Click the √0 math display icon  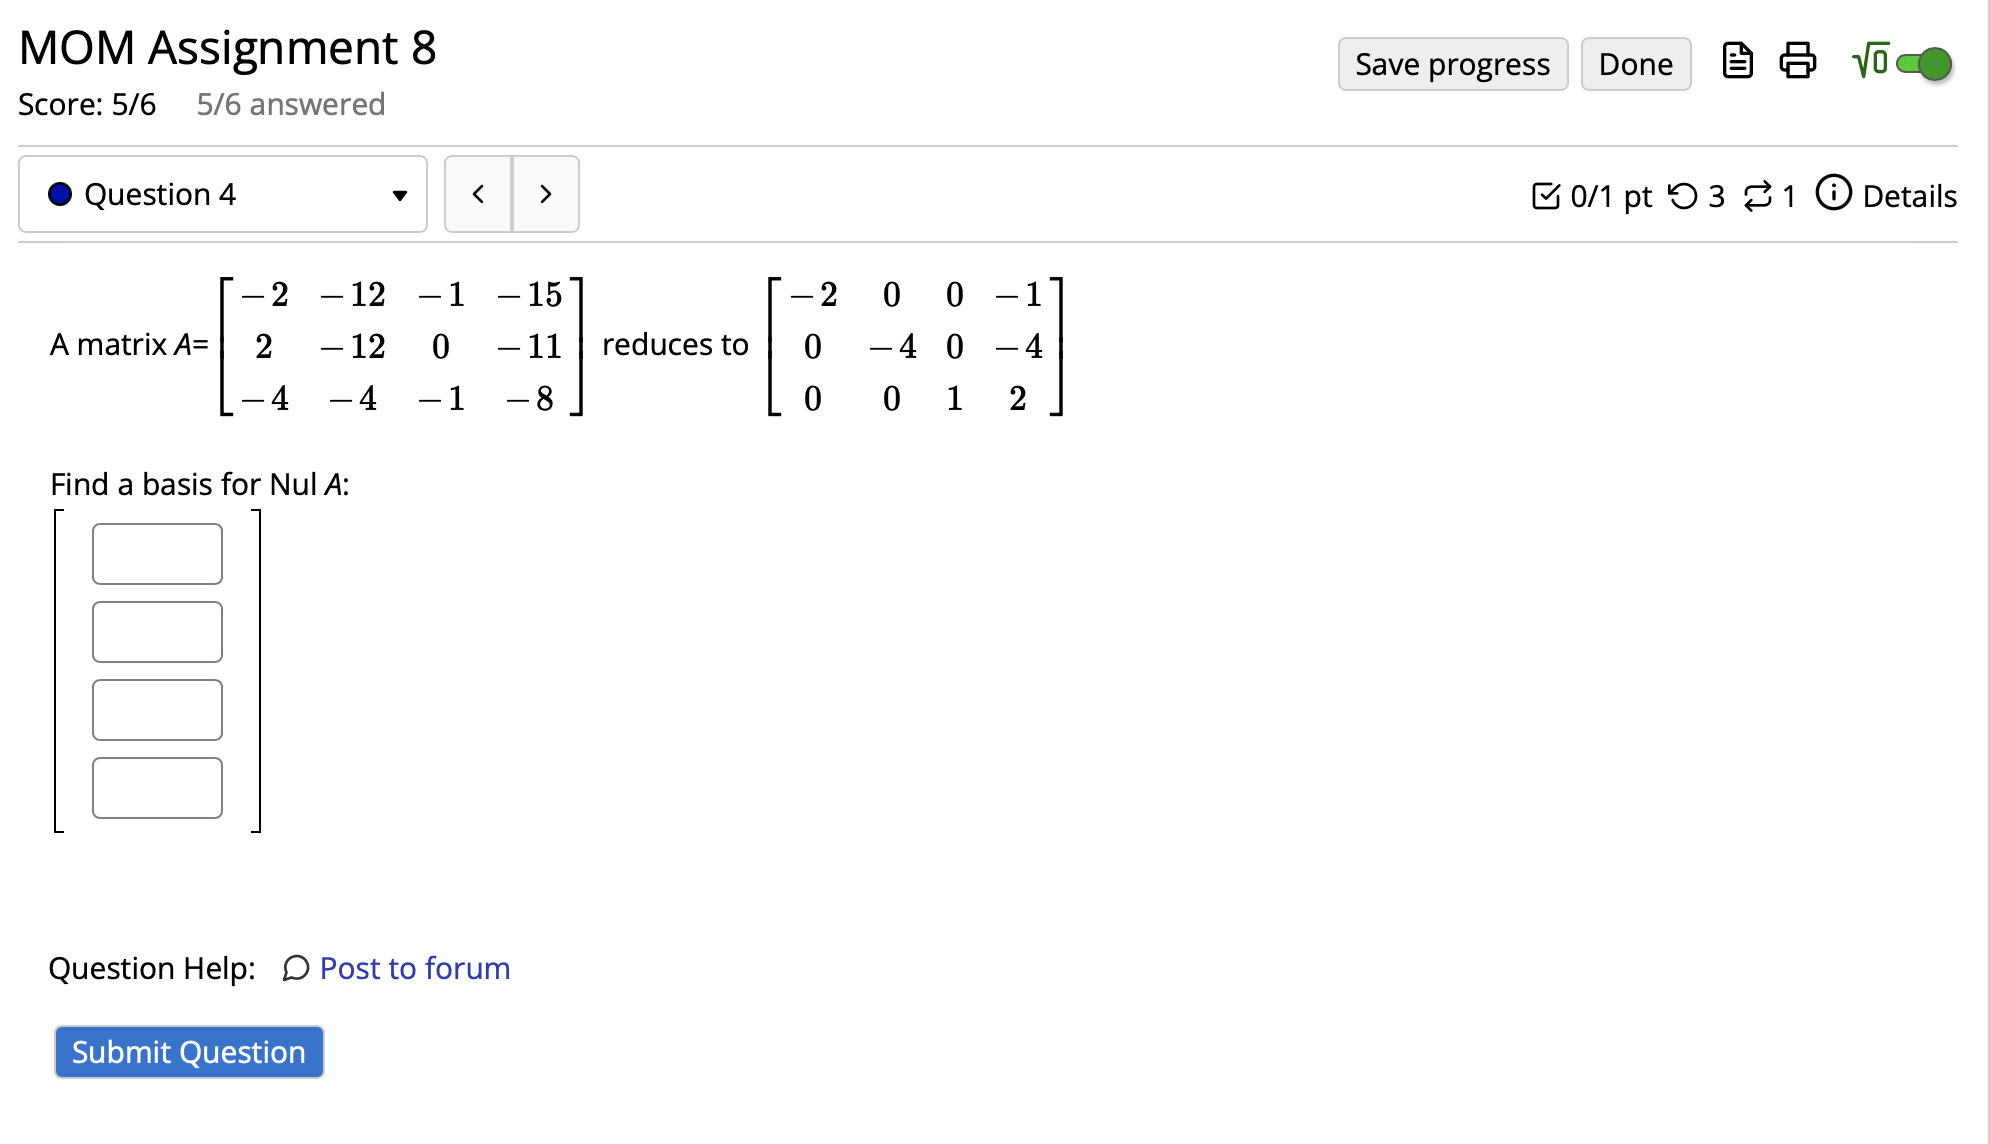coord(1868,62)
